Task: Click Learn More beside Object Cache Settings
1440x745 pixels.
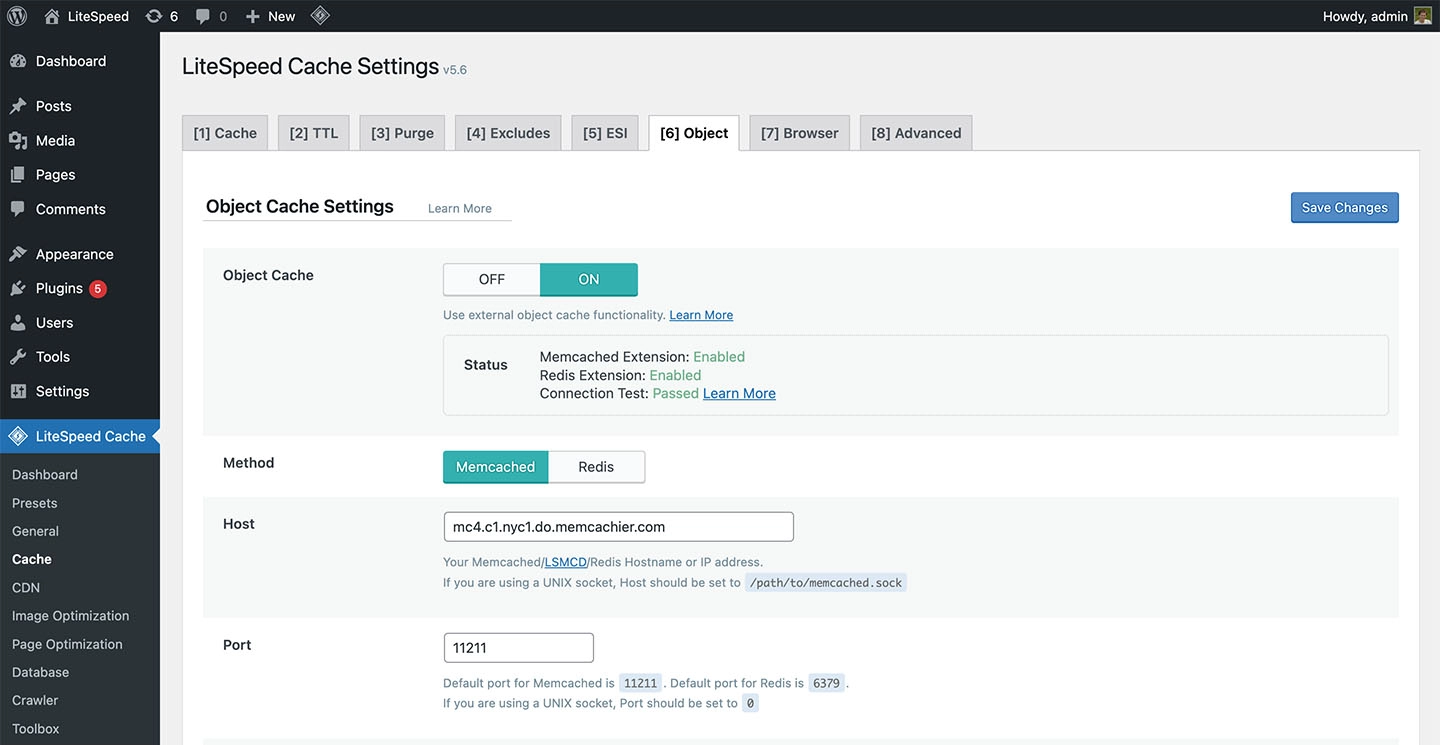Action: pyautogui.click(x=460, y=208)
